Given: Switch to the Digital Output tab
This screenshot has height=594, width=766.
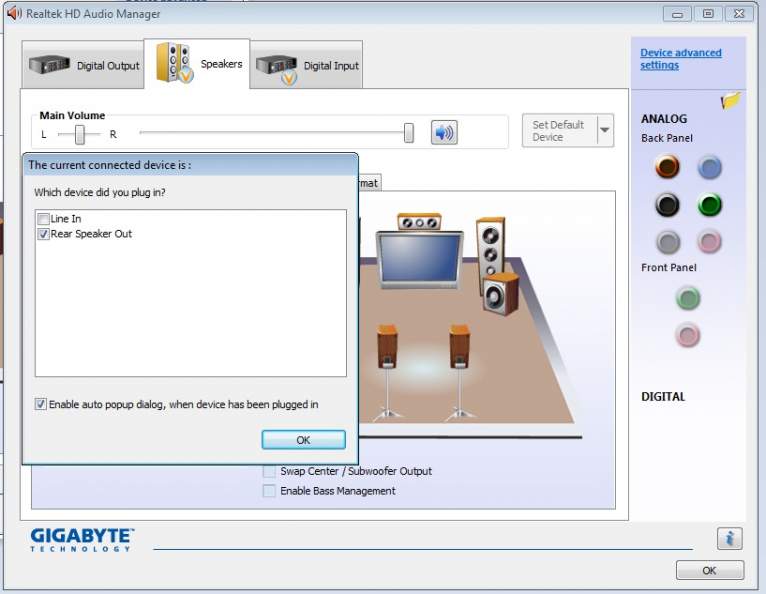Looking at the screenshot, I should point(83,65).
